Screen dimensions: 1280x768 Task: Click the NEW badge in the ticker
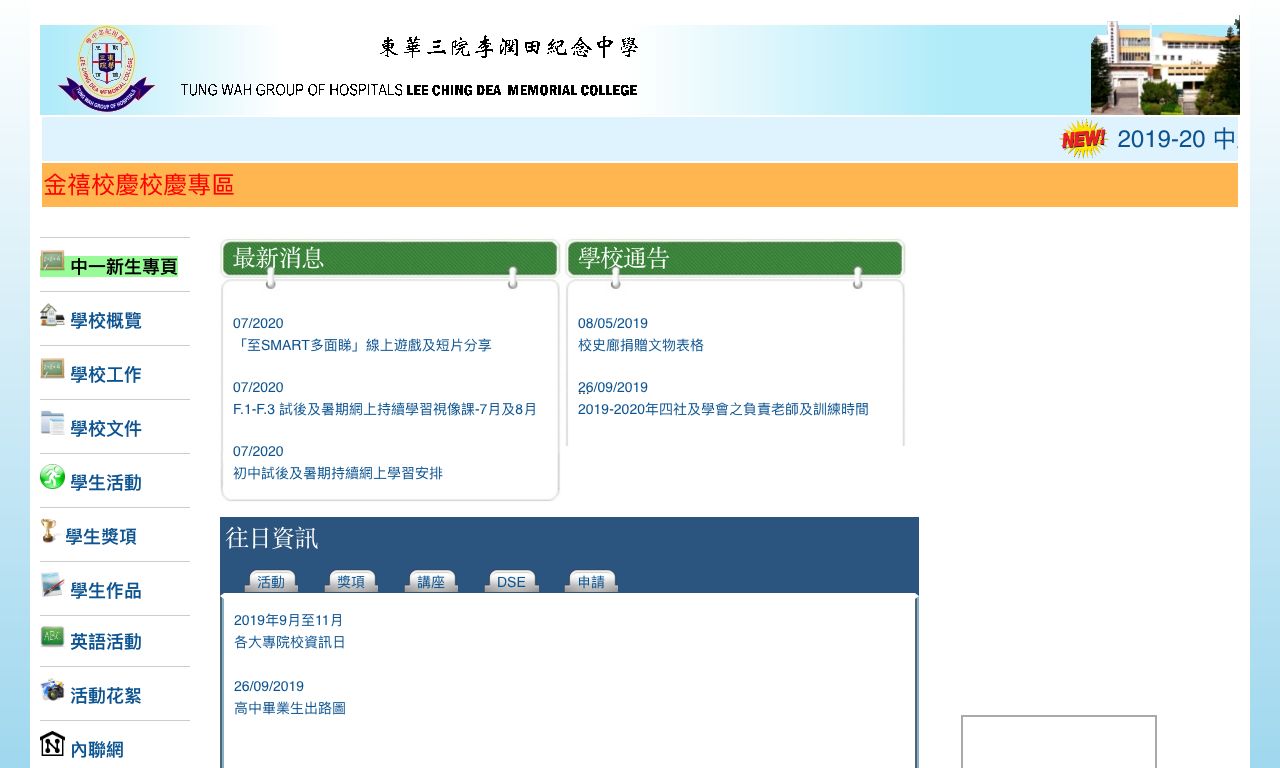coord(1083,139)
